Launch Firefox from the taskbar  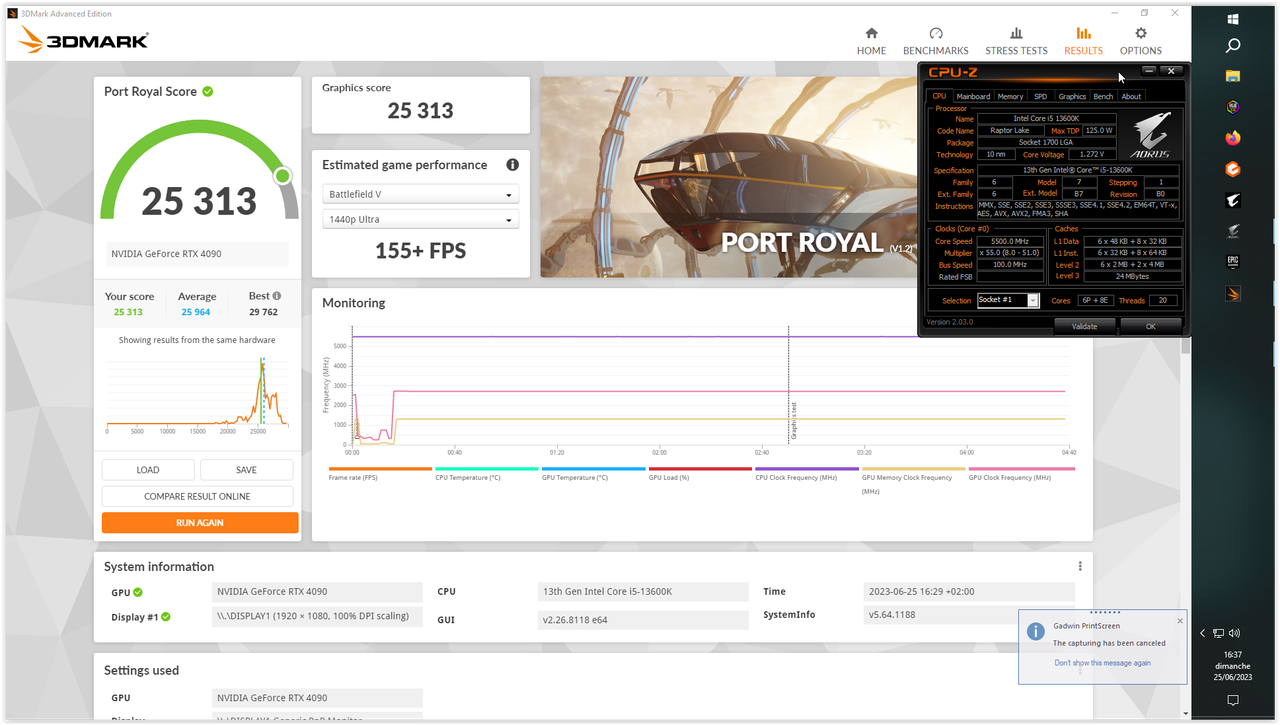pos(1233,138)
